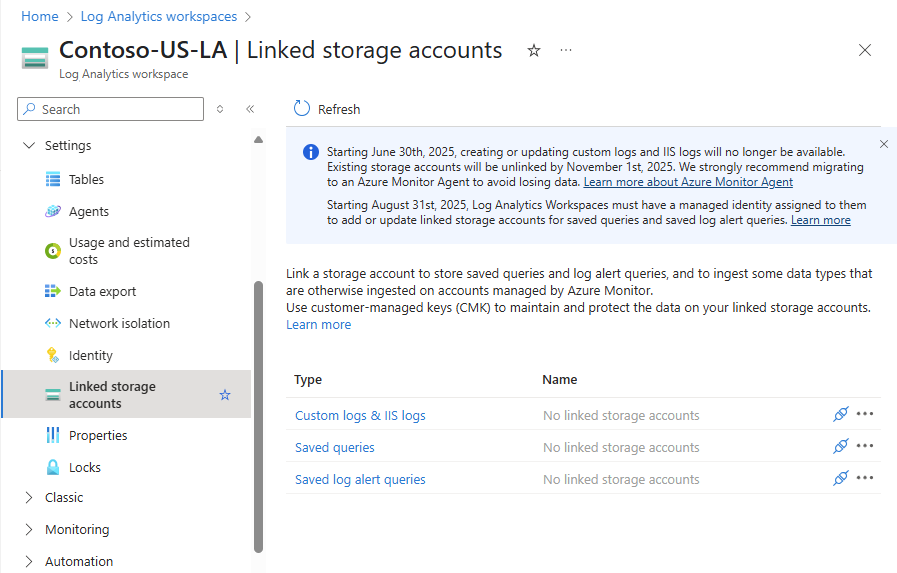897x573 pixels.
Task: Click link icon for Custom logs & IIS logs
Action: pos(841,415)
